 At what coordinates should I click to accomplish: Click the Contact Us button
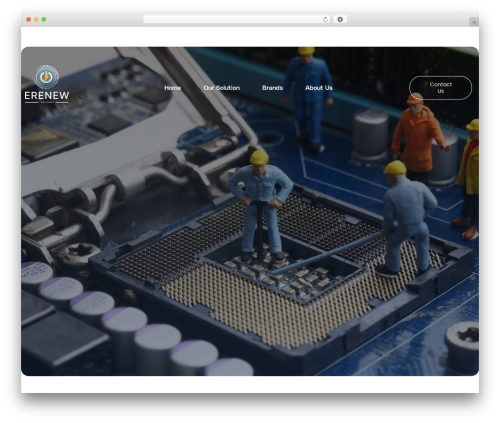(x=440, y=88)
